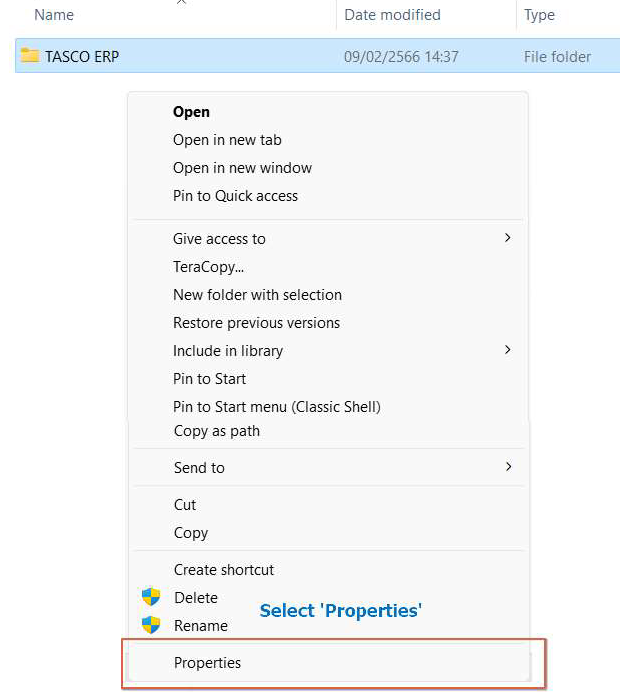Select 'Restore previous versions'

coord(256,323)
